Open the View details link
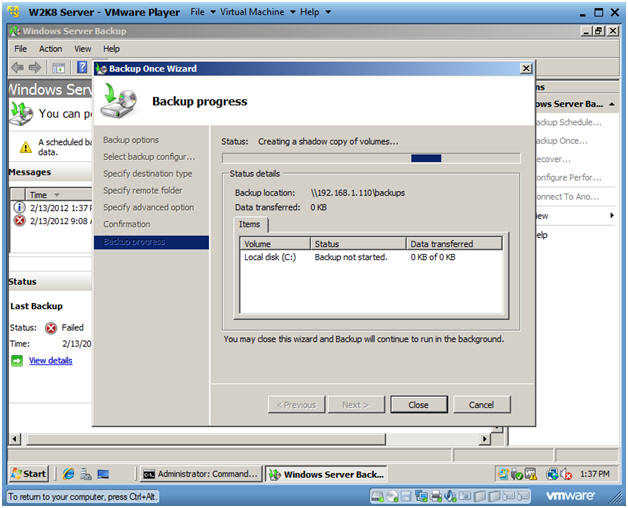 [x=50, y=361]
